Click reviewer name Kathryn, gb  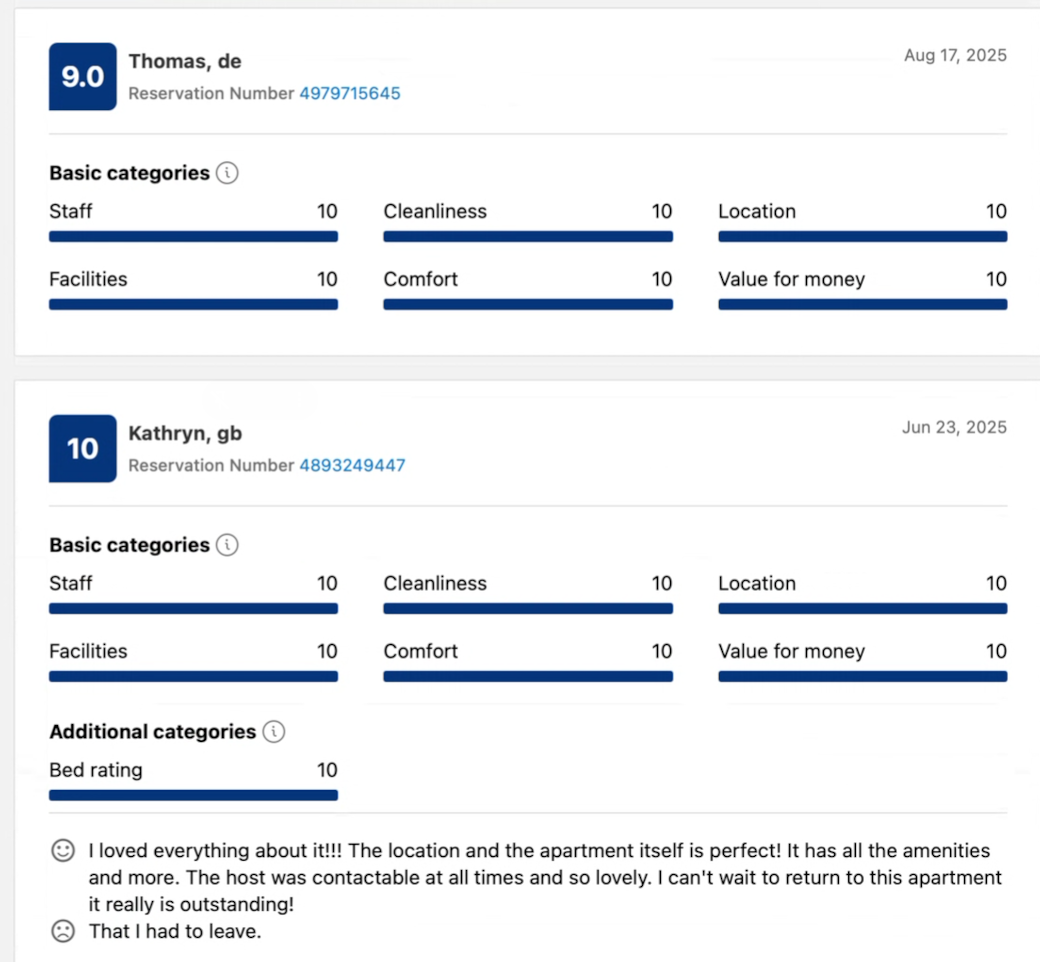point(185,433)
